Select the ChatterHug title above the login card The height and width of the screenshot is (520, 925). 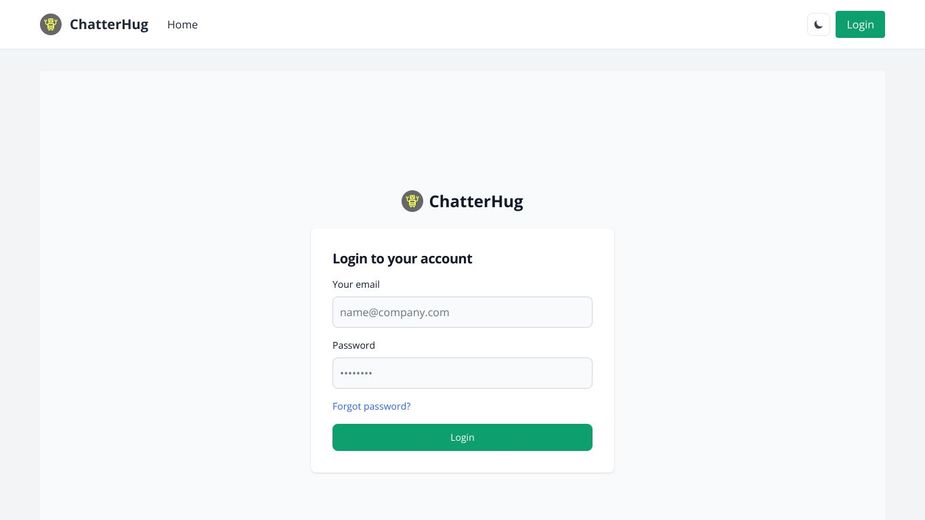pos(475,201)
